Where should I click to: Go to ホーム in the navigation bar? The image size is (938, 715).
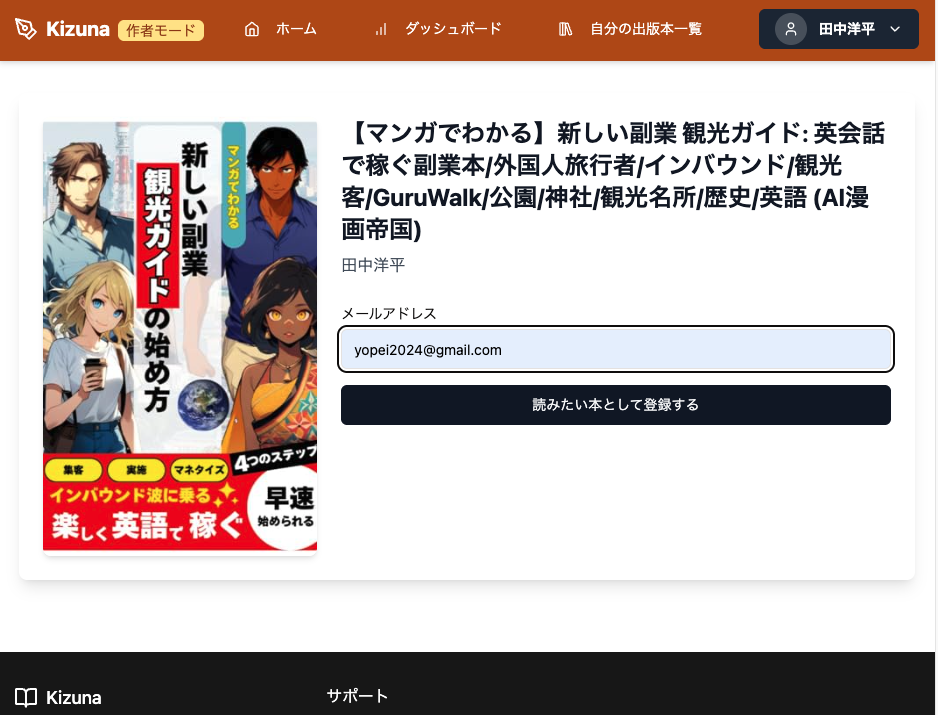tap(296, 29)
